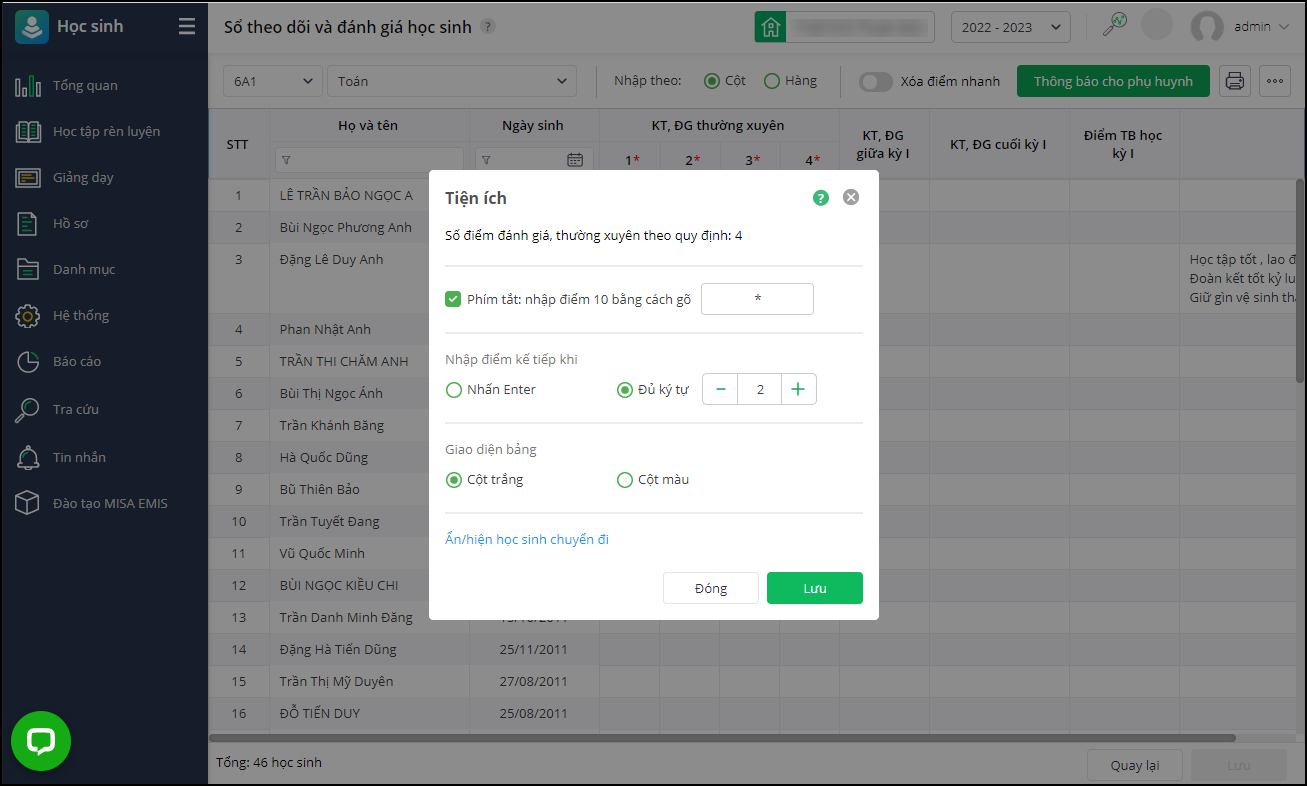Click the Hồ sơ document icon
Screen dimensions: 1307x786
click(x=28, y=224)
